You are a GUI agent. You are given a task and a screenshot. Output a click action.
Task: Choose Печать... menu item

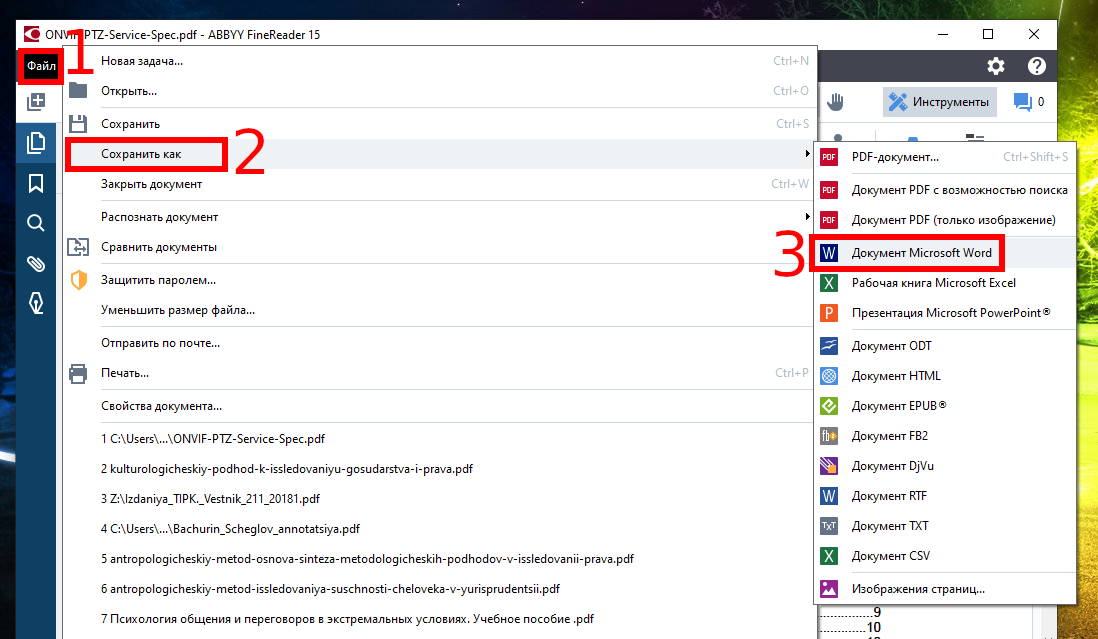pos(440,373)
